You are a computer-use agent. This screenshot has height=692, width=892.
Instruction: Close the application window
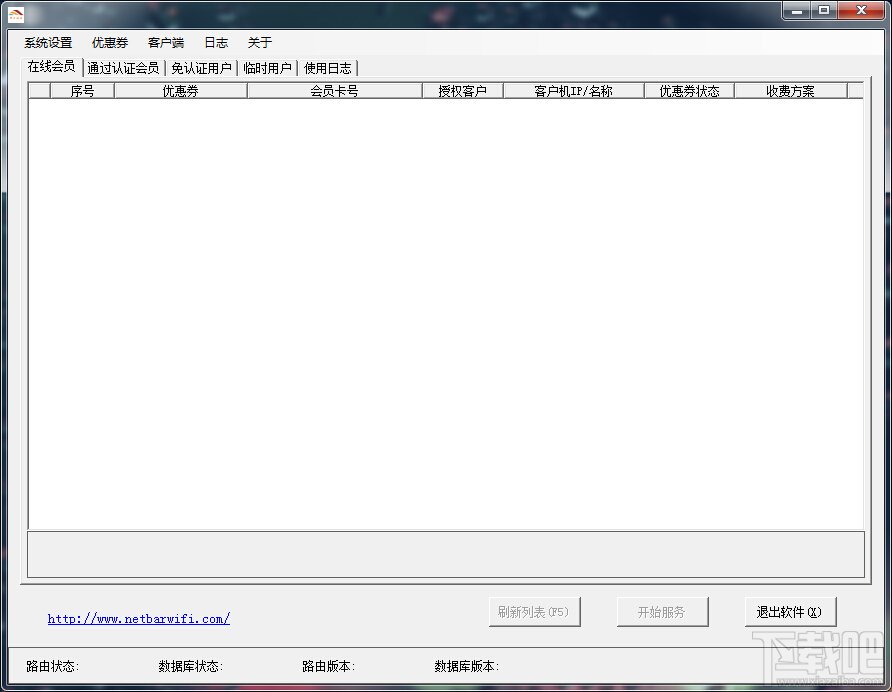point(861,10)
